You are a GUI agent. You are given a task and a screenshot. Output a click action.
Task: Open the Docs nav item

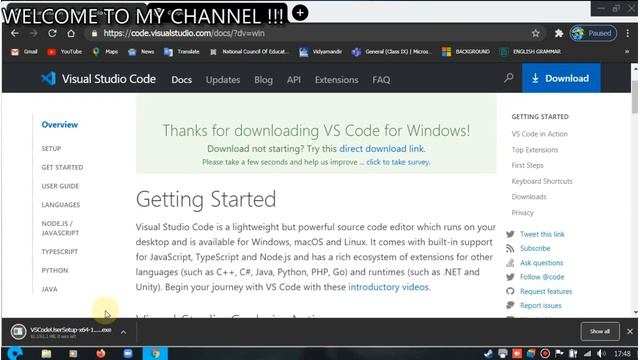[x=182, y=80]
